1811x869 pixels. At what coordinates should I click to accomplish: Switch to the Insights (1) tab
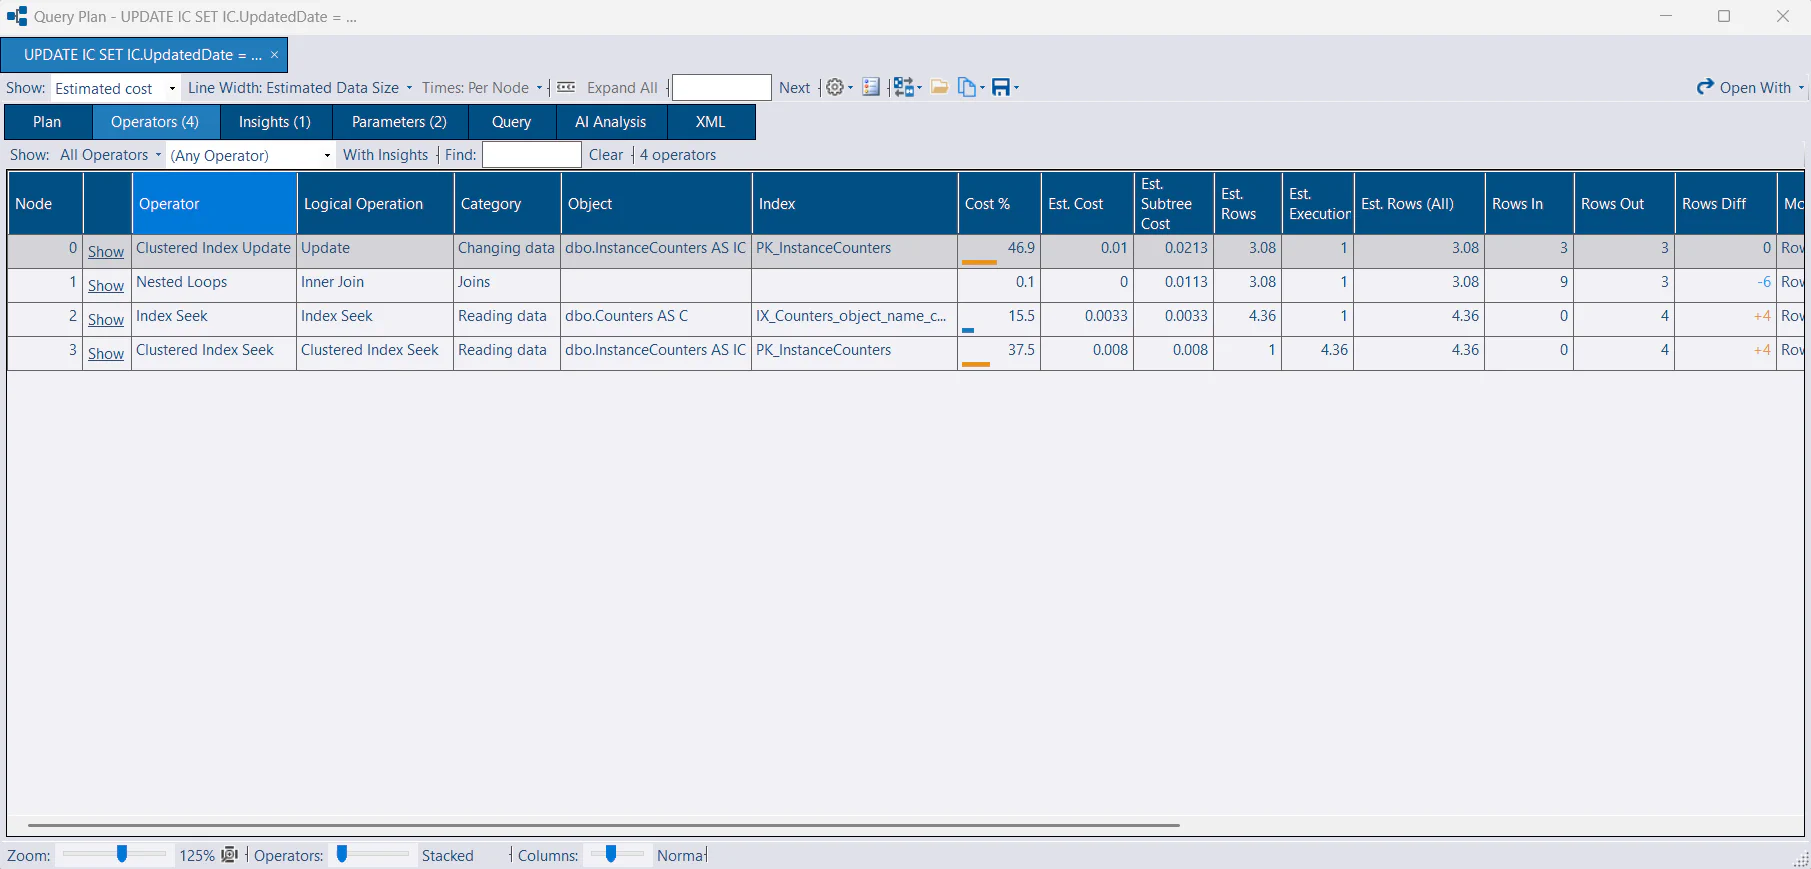point(275,122)
